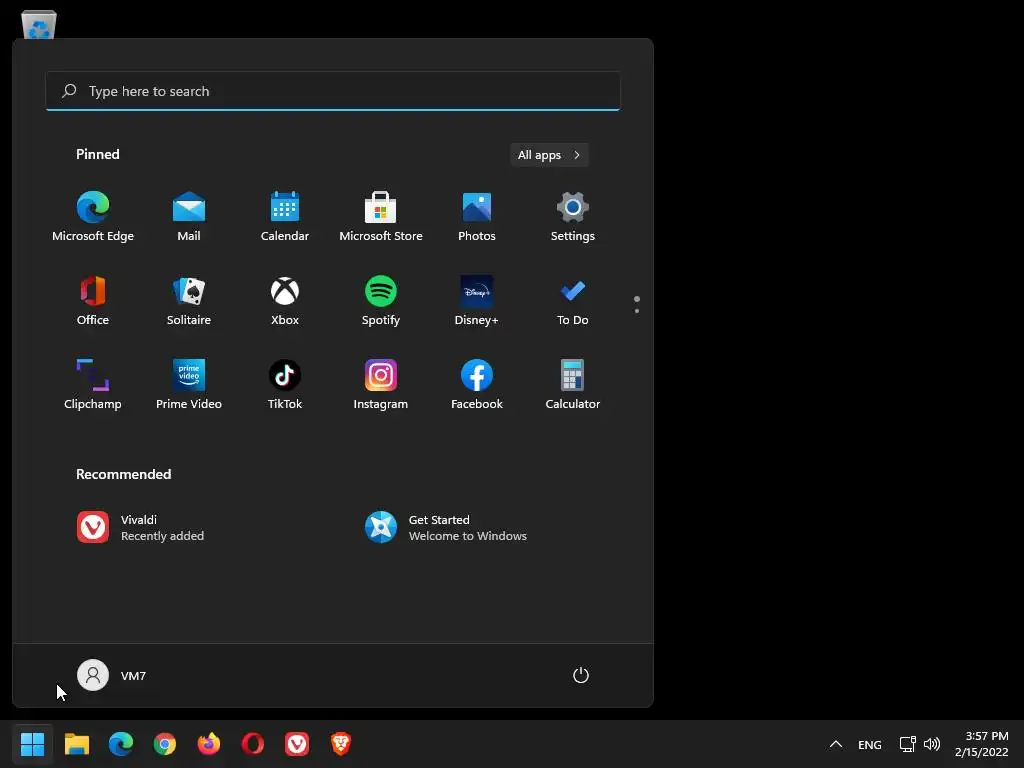Launch the Photos app
This screenshot has width=1024, height=768.
click(477, 217)
